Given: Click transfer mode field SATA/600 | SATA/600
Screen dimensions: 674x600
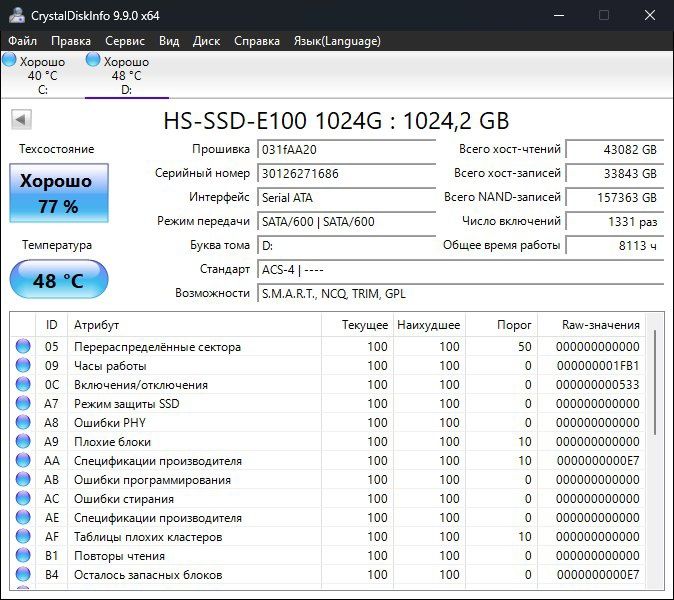Looking at the screenshot, I should (346, 222).
